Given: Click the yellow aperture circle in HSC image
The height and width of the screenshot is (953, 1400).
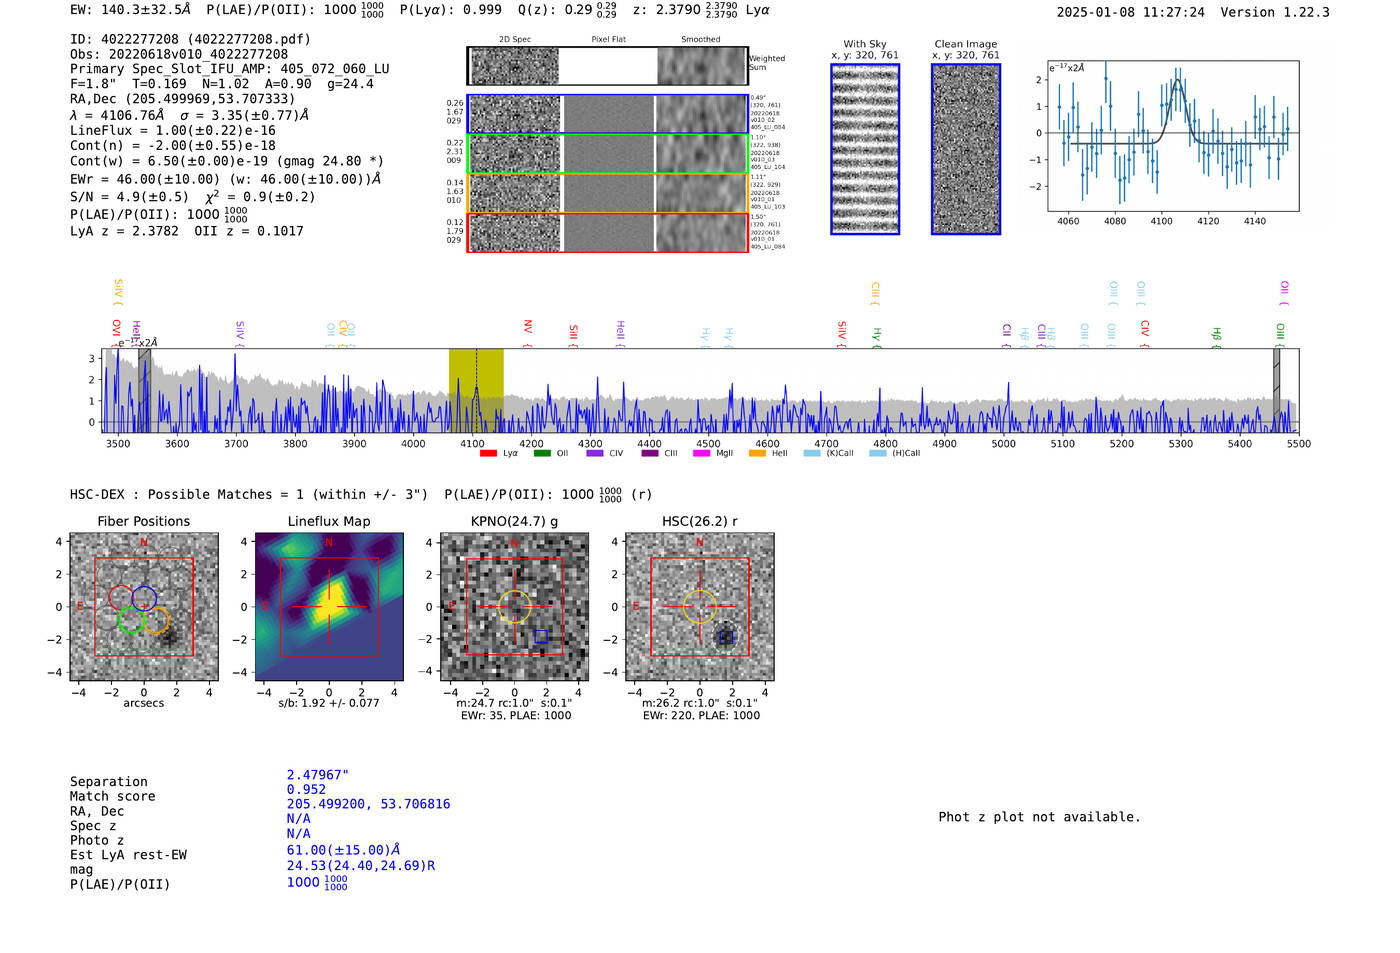Looking at the screenshot, I should (700, 607).
